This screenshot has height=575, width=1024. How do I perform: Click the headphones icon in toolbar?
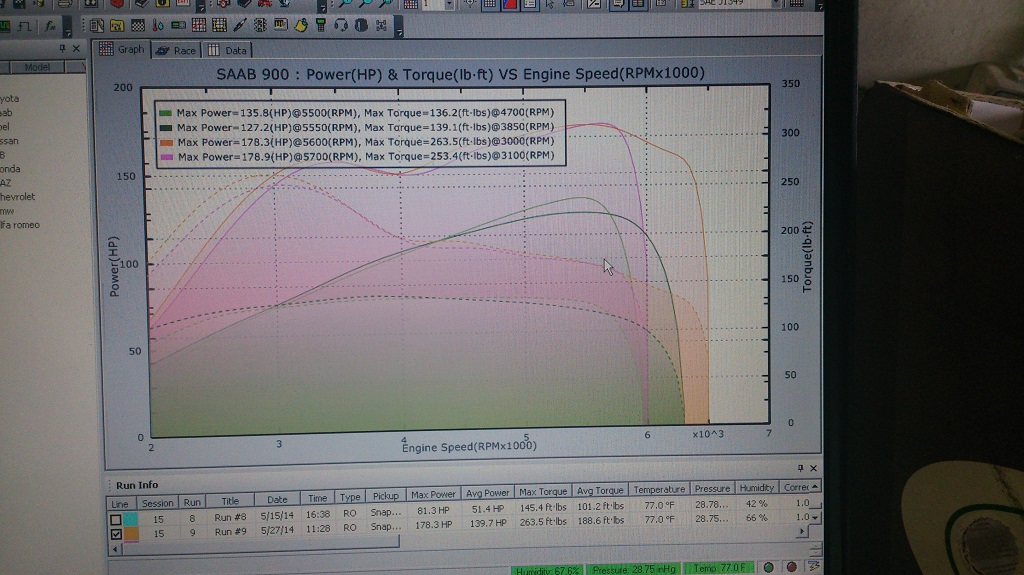340,25
